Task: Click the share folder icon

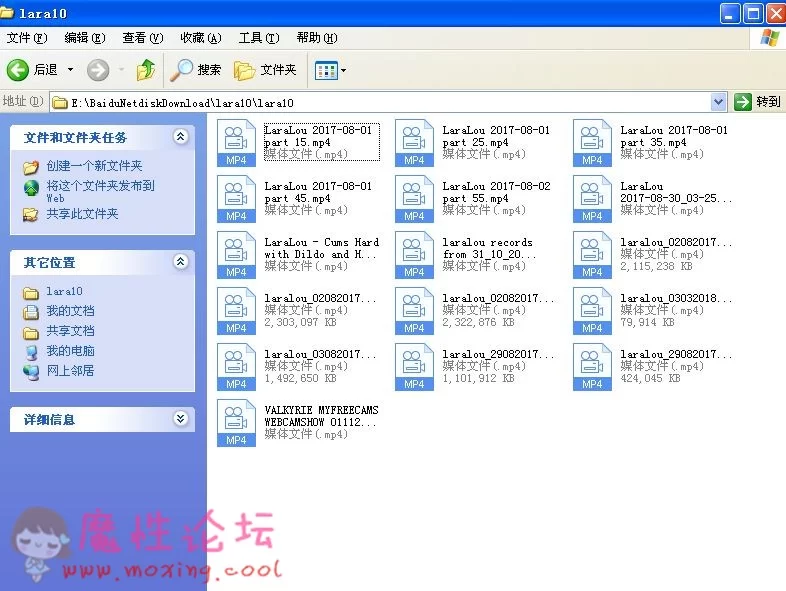Action: coord(31,215)
